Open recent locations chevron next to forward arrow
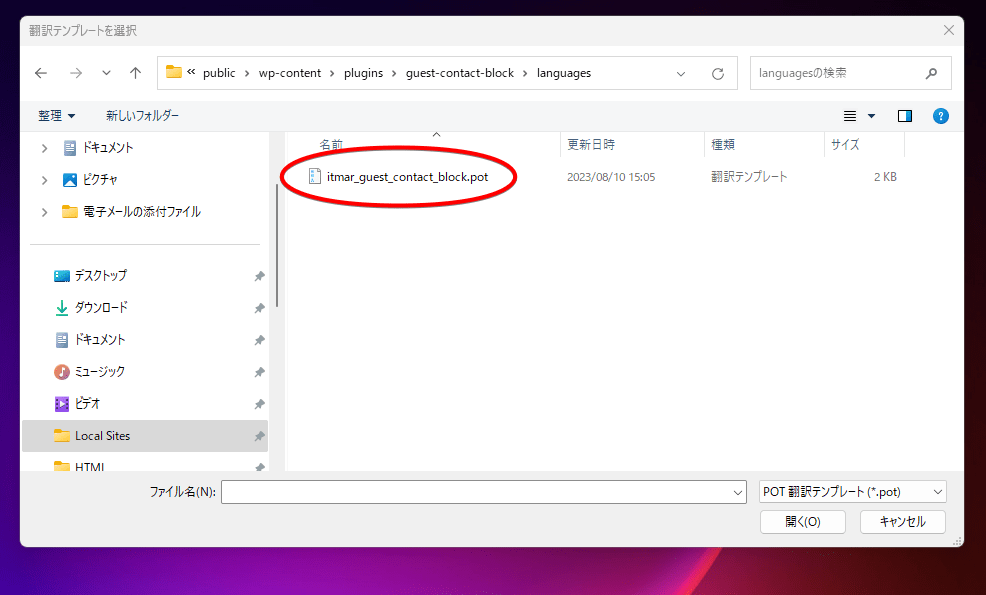This screenshot has height=595, width=986. tap(106, 74)
